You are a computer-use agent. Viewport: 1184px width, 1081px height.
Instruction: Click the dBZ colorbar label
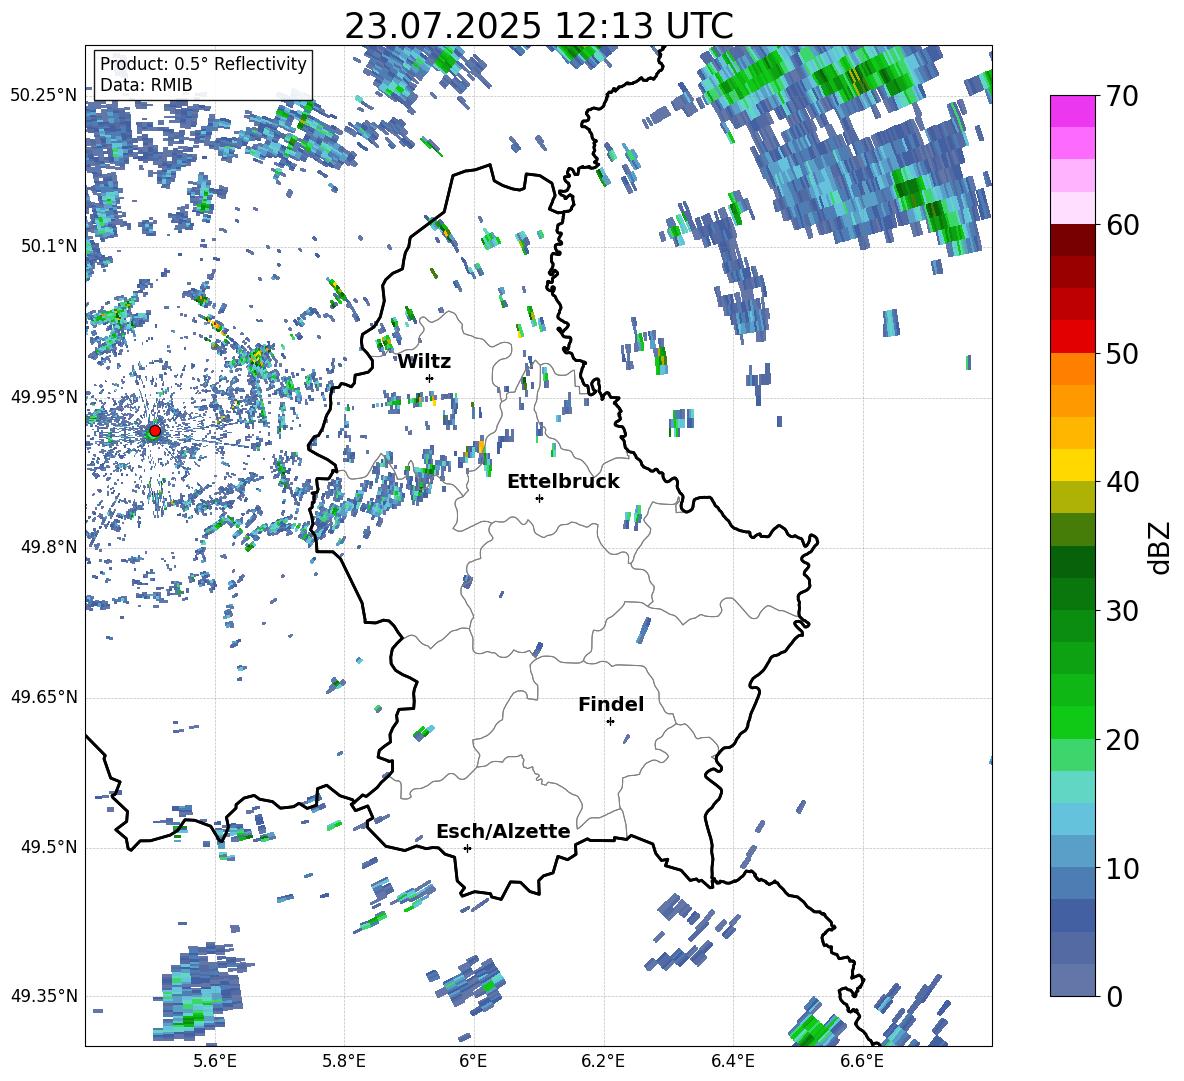[1160, 547]
